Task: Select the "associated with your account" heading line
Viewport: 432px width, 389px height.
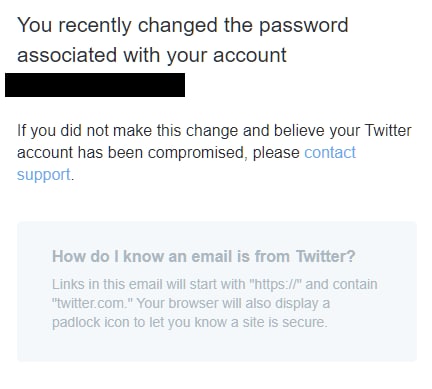Action: 152,56
